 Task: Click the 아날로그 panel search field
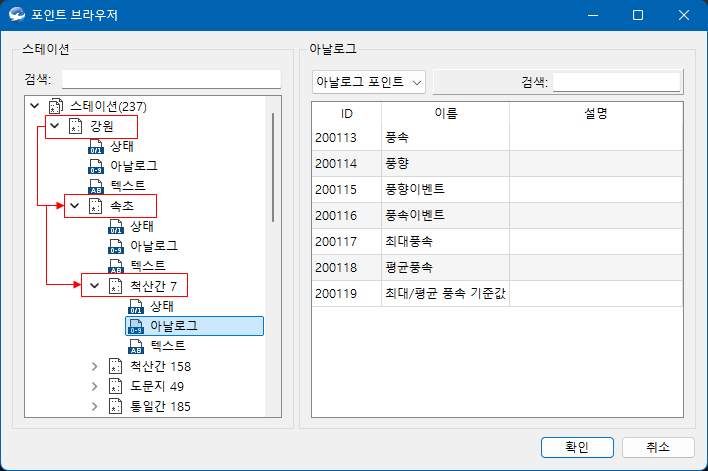coord(616,82)
